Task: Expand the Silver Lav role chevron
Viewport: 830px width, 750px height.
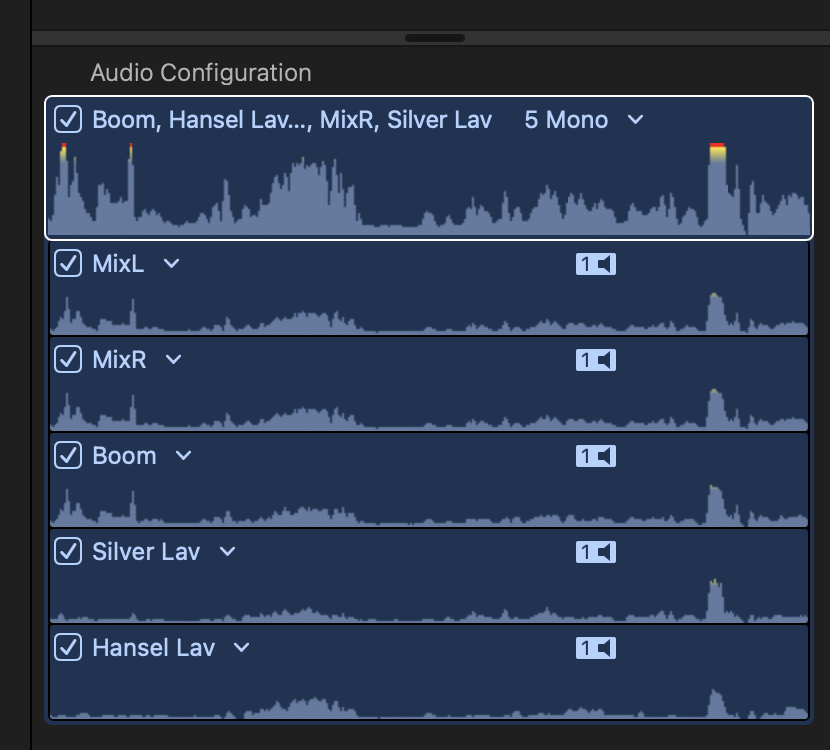Action: [227, 552]
